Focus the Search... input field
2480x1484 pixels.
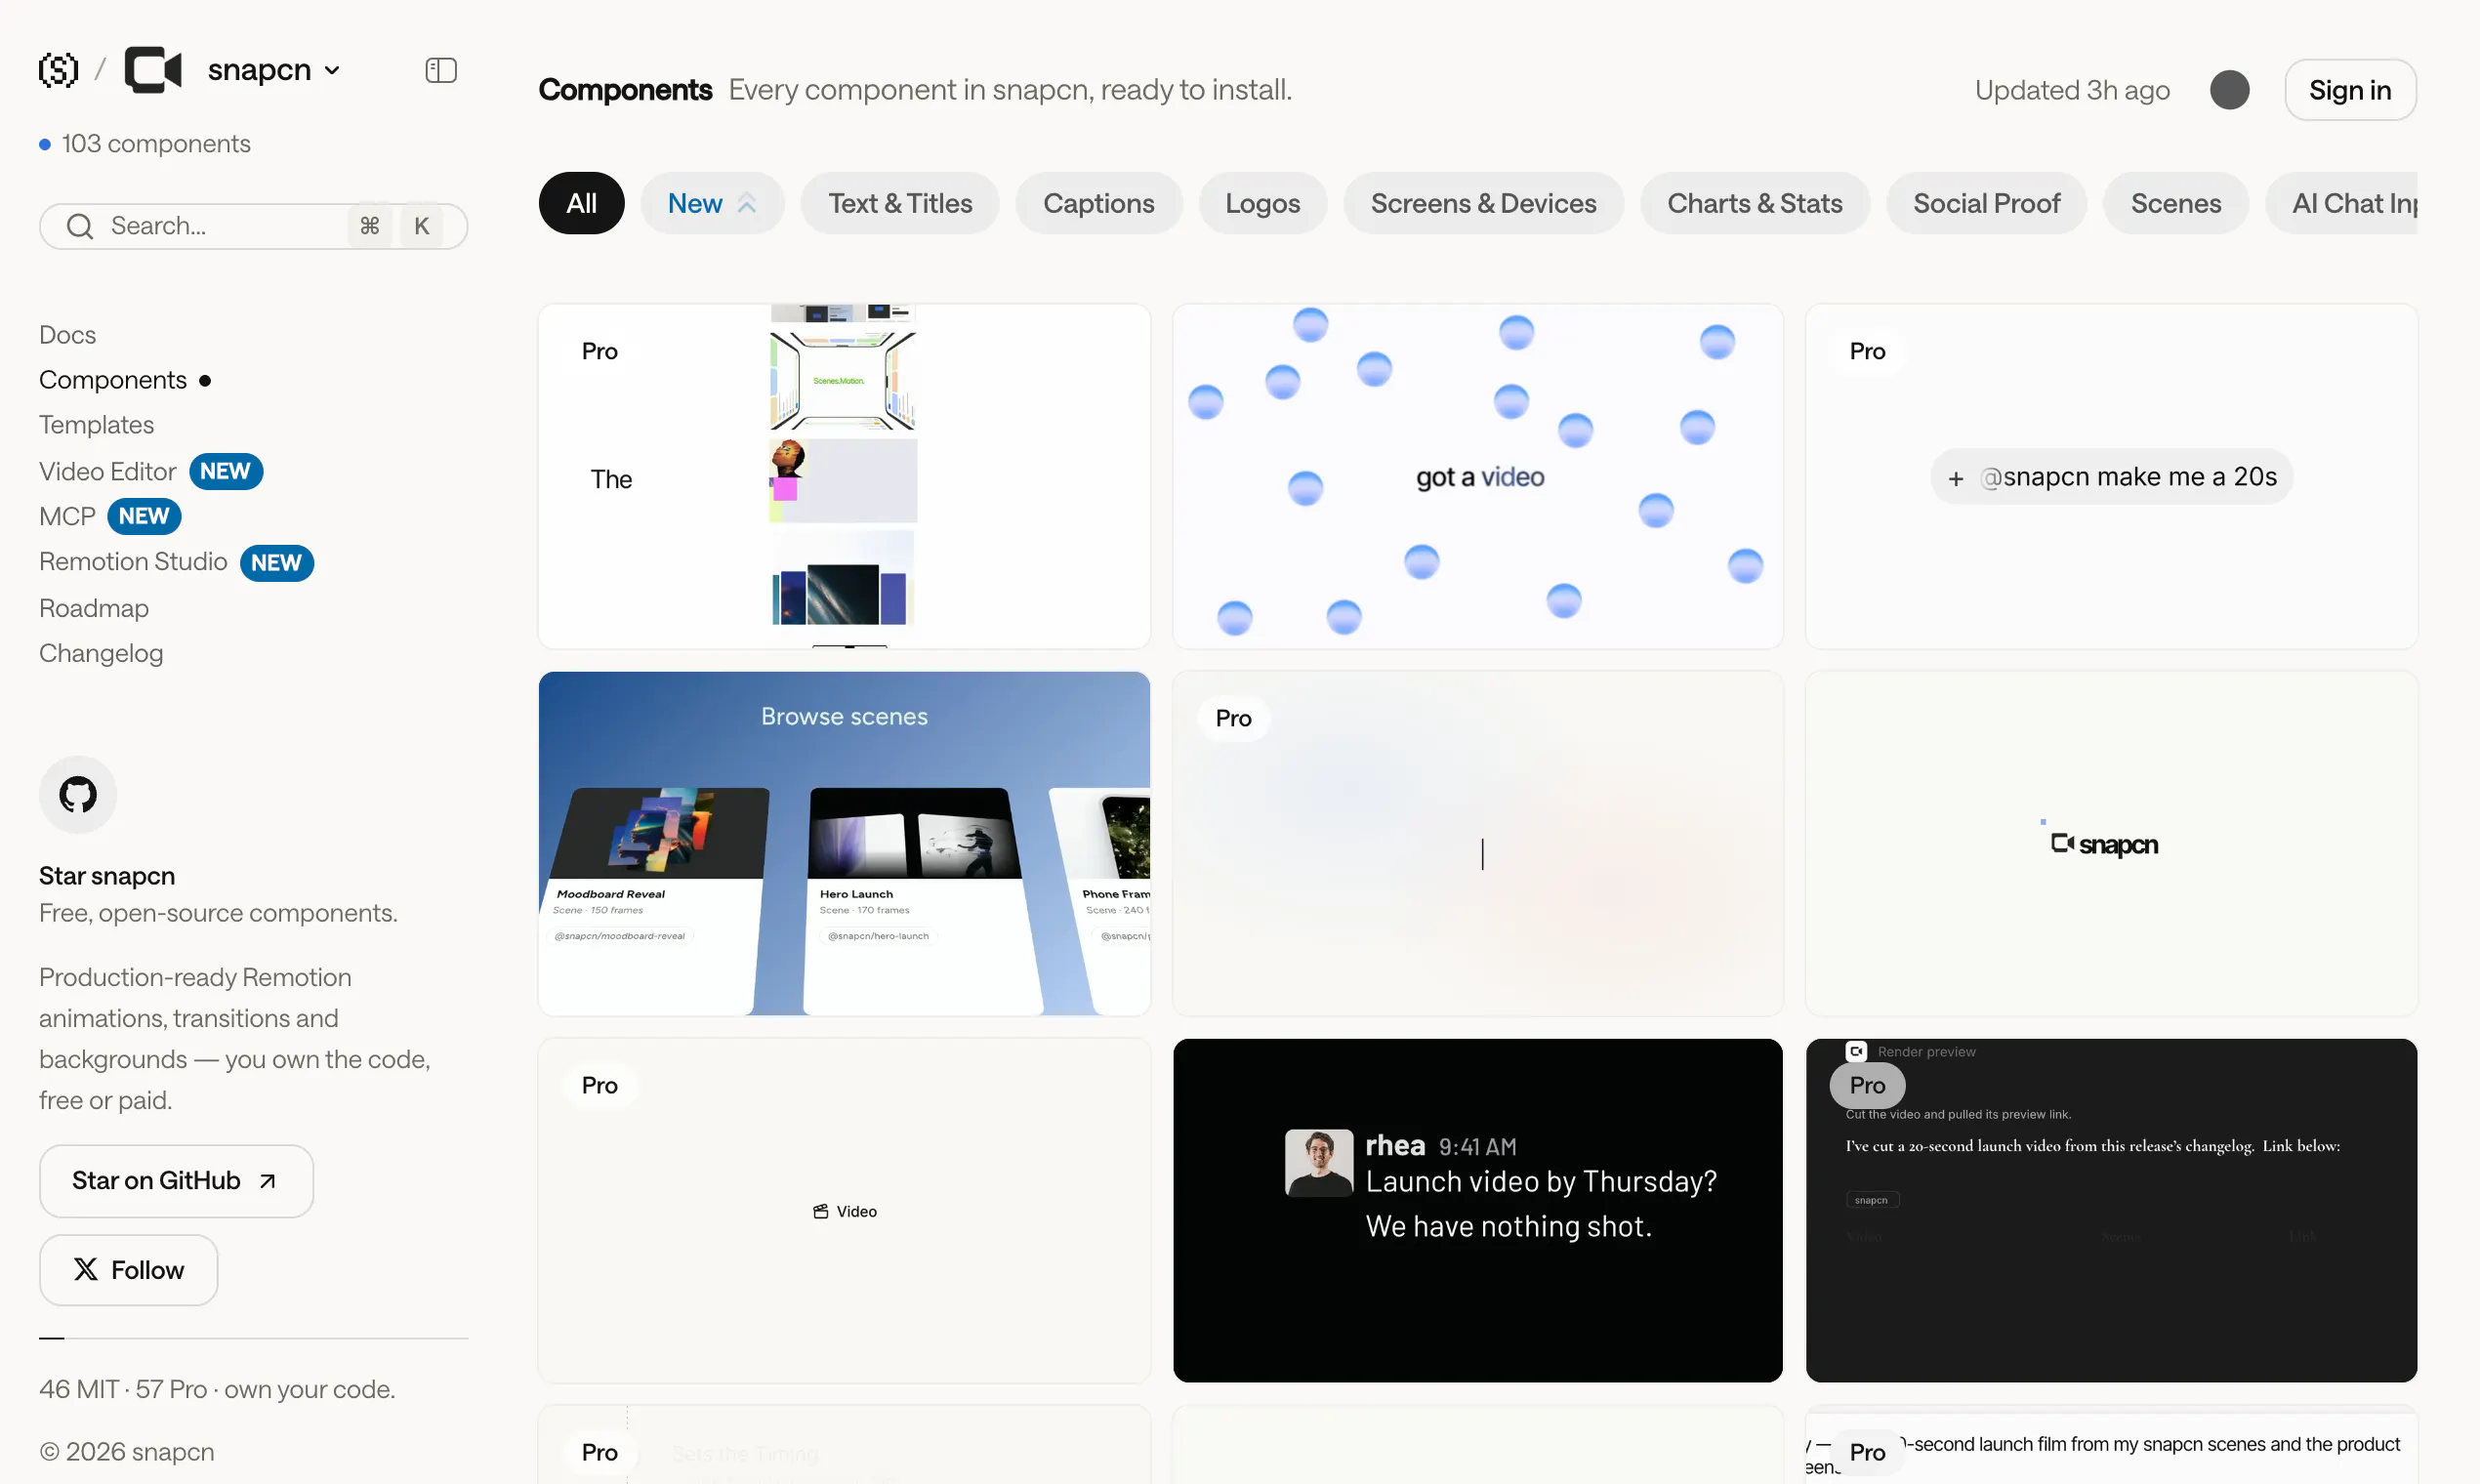(x=253, y=226)
